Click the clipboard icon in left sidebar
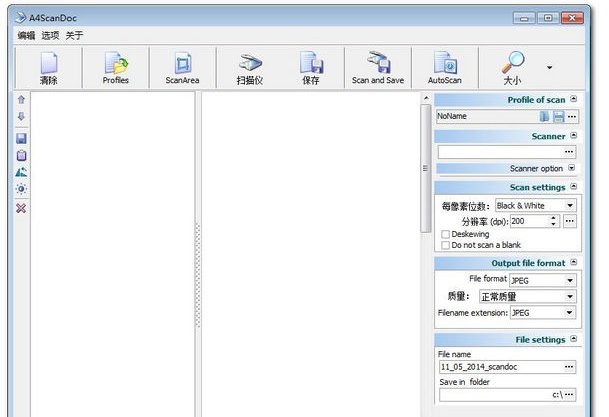The image size is (609, 417). [x=21, y=155]
